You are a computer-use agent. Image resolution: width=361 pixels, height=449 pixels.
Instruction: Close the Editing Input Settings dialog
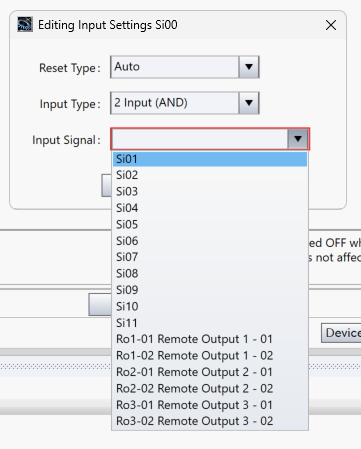[331, 25]
